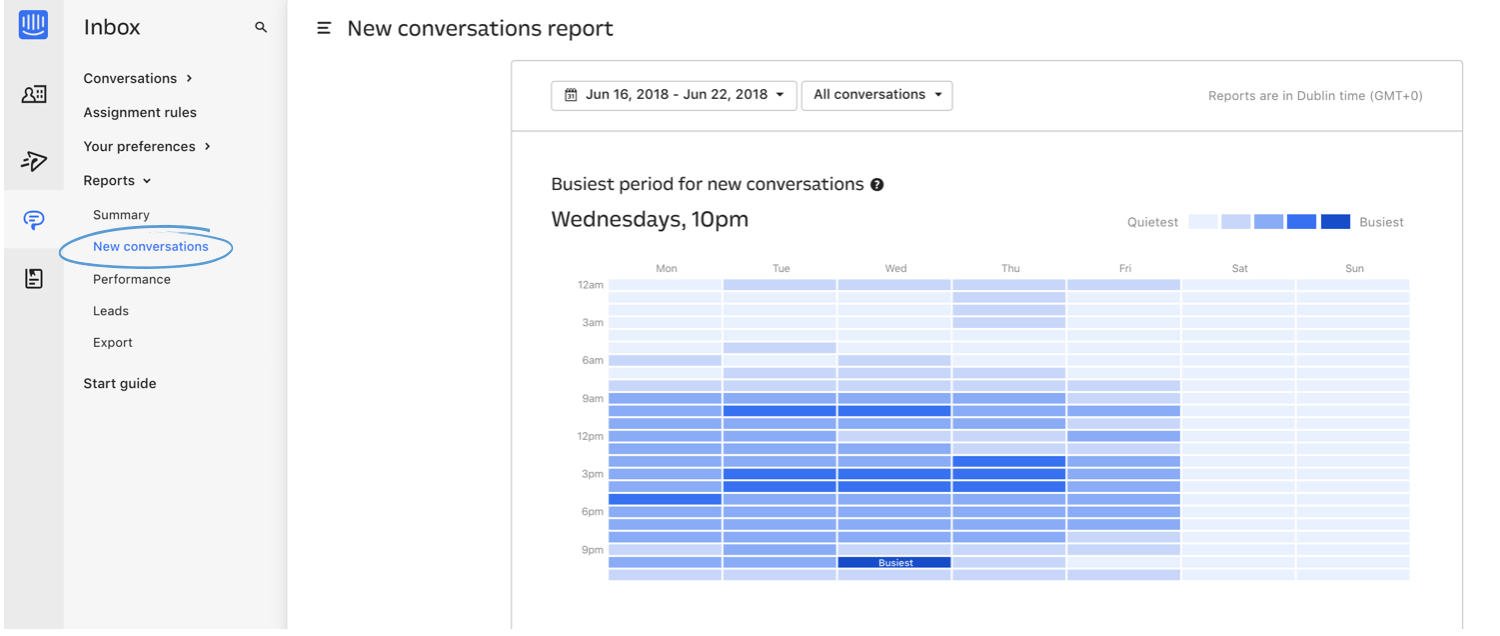Open the Leads report
Image resolution: width=1500 pixels, height=636 pixels.
(111, 311)
